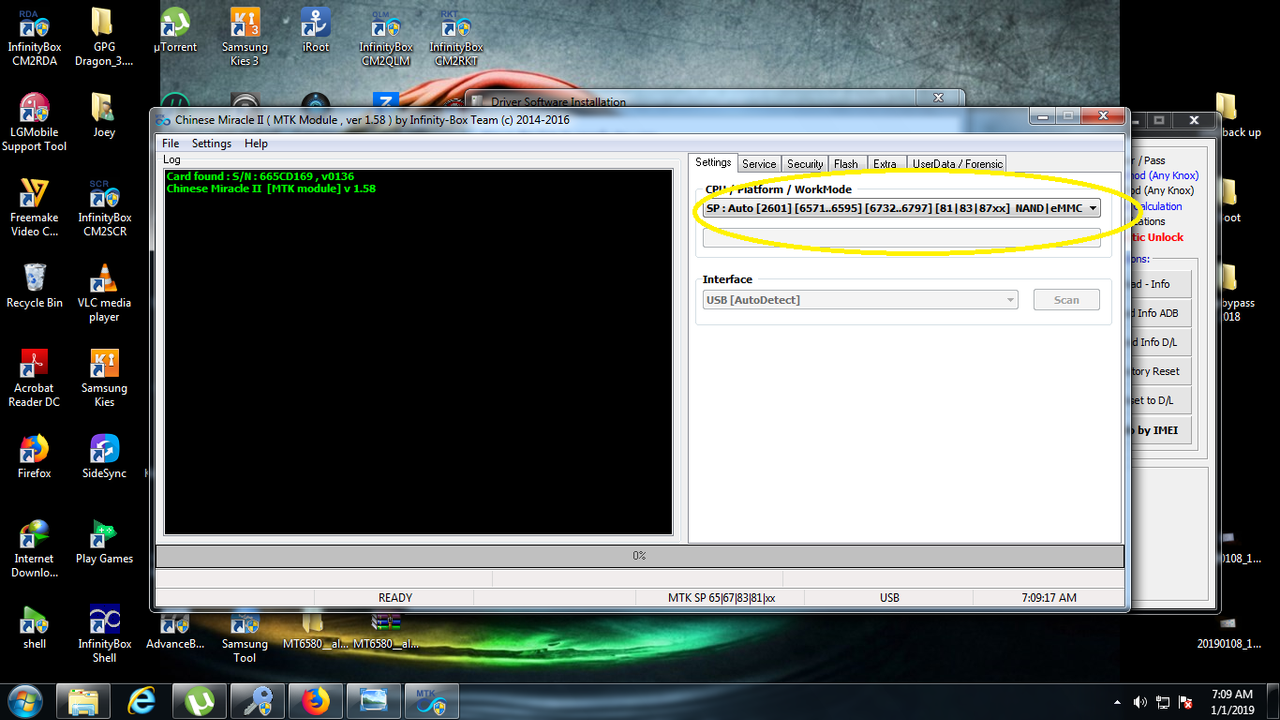Open the Help menu
Screen dimensions: 1280x720
point(256,144)
